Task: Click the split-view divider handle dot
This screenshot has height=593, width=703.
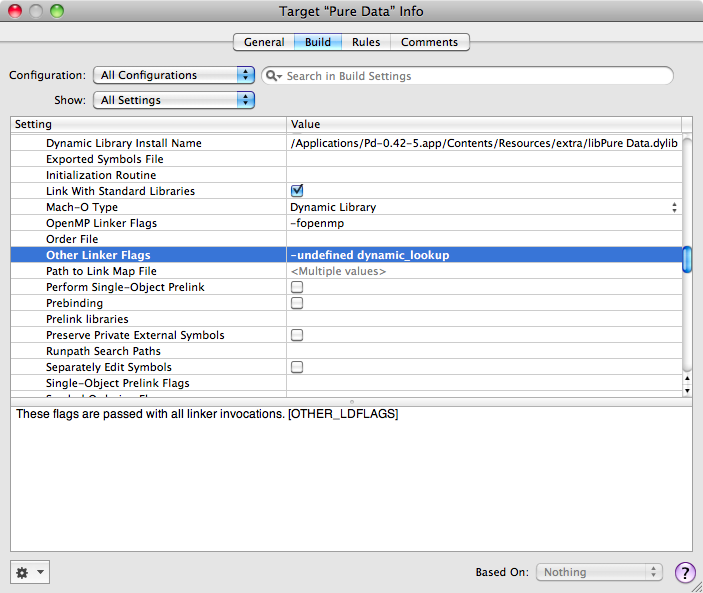Action: 352,402
